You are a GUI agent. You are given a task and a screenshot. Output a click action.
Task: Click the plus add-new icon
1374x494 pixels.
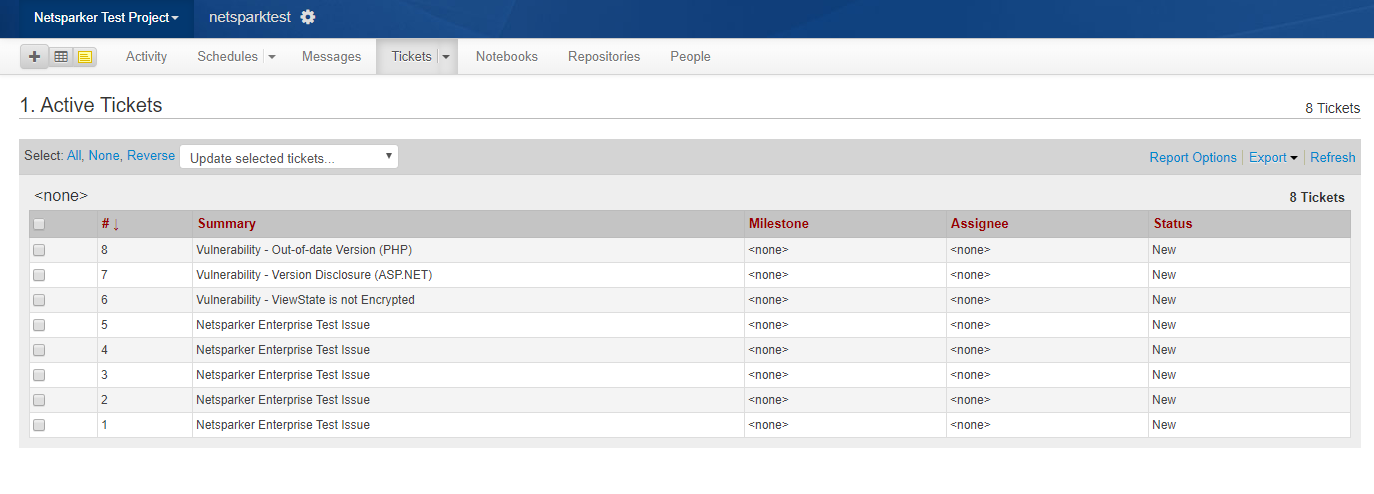tap(34, 57)
